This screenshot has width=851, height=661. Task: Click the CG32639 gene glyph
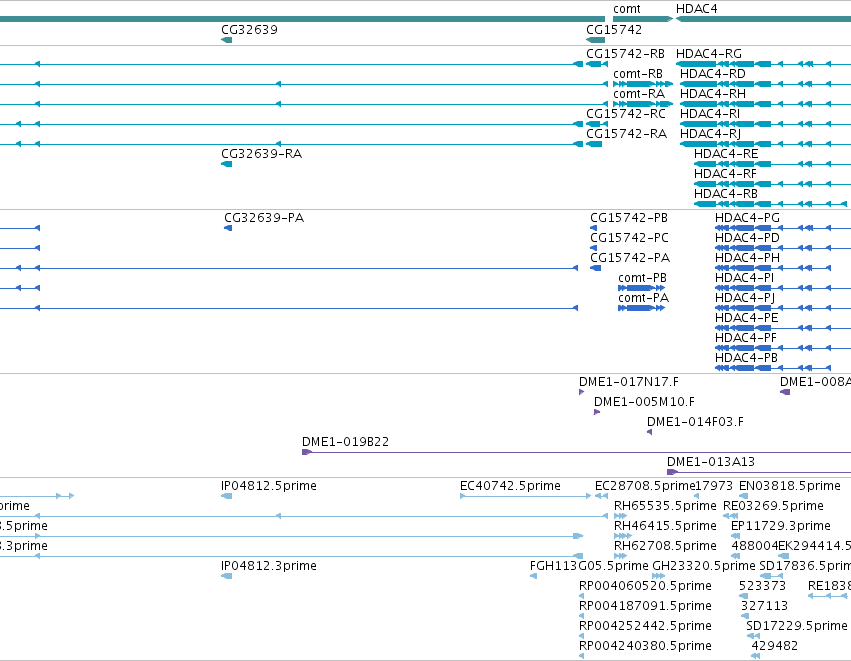tap(227, 40)
